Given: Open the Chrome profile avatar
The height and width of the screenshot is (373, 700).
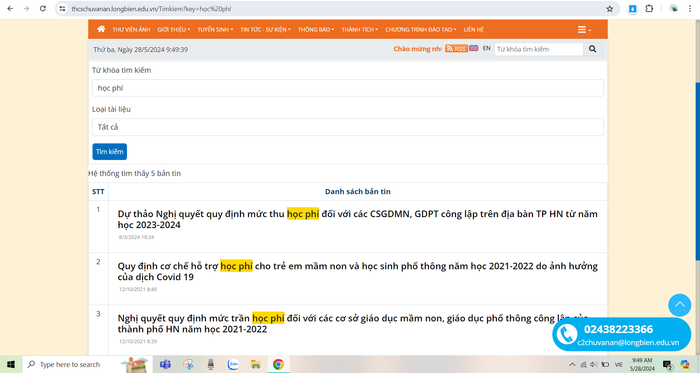Looking at the screenshot, I should click(674, 8).
